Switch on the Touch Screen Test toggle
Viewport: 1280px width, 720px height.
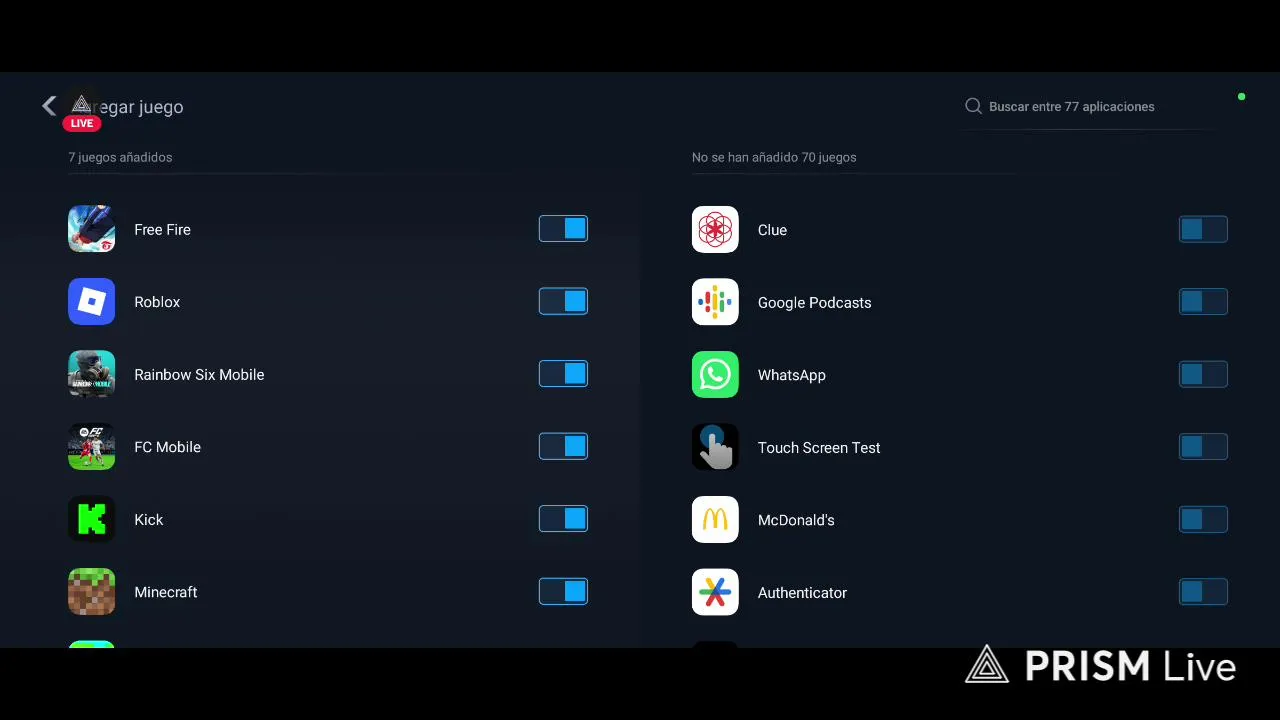(1203, 446)
